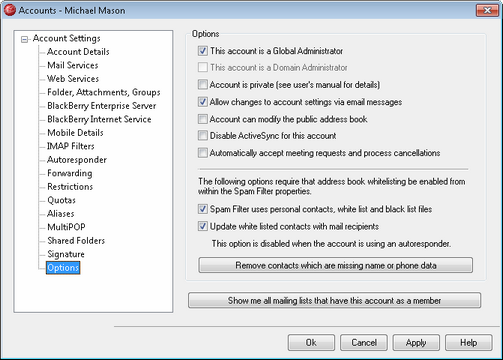
Task: Open Account Details page
Action: click(78, 52)
